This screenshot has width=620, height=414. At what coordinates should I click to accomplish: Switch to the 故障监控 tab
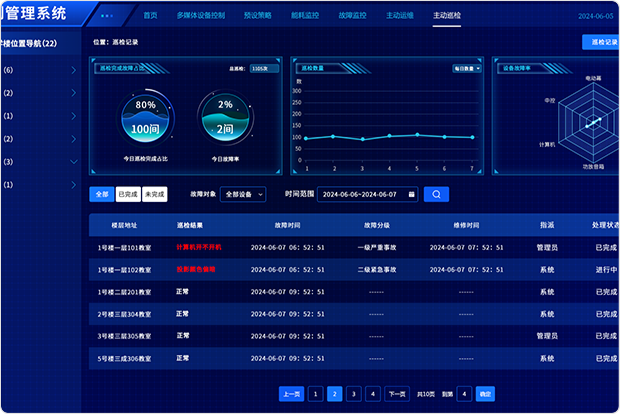[x=353, y=16]
